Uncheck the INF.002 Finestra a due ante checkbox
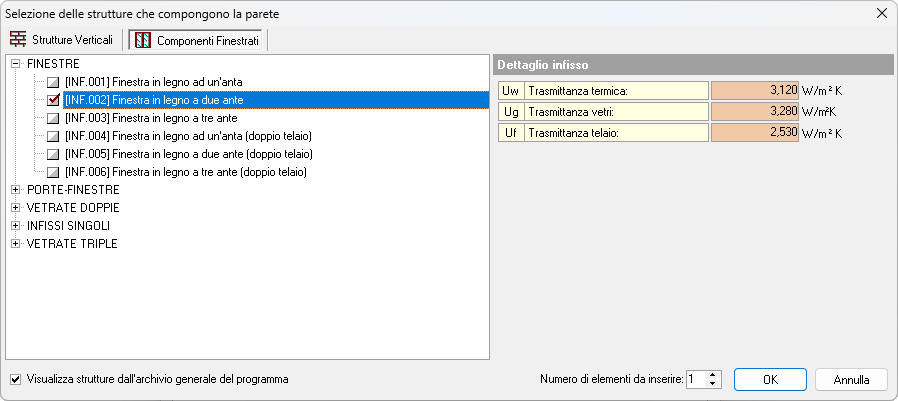898x401 pixels. click(x=53, y=100)
